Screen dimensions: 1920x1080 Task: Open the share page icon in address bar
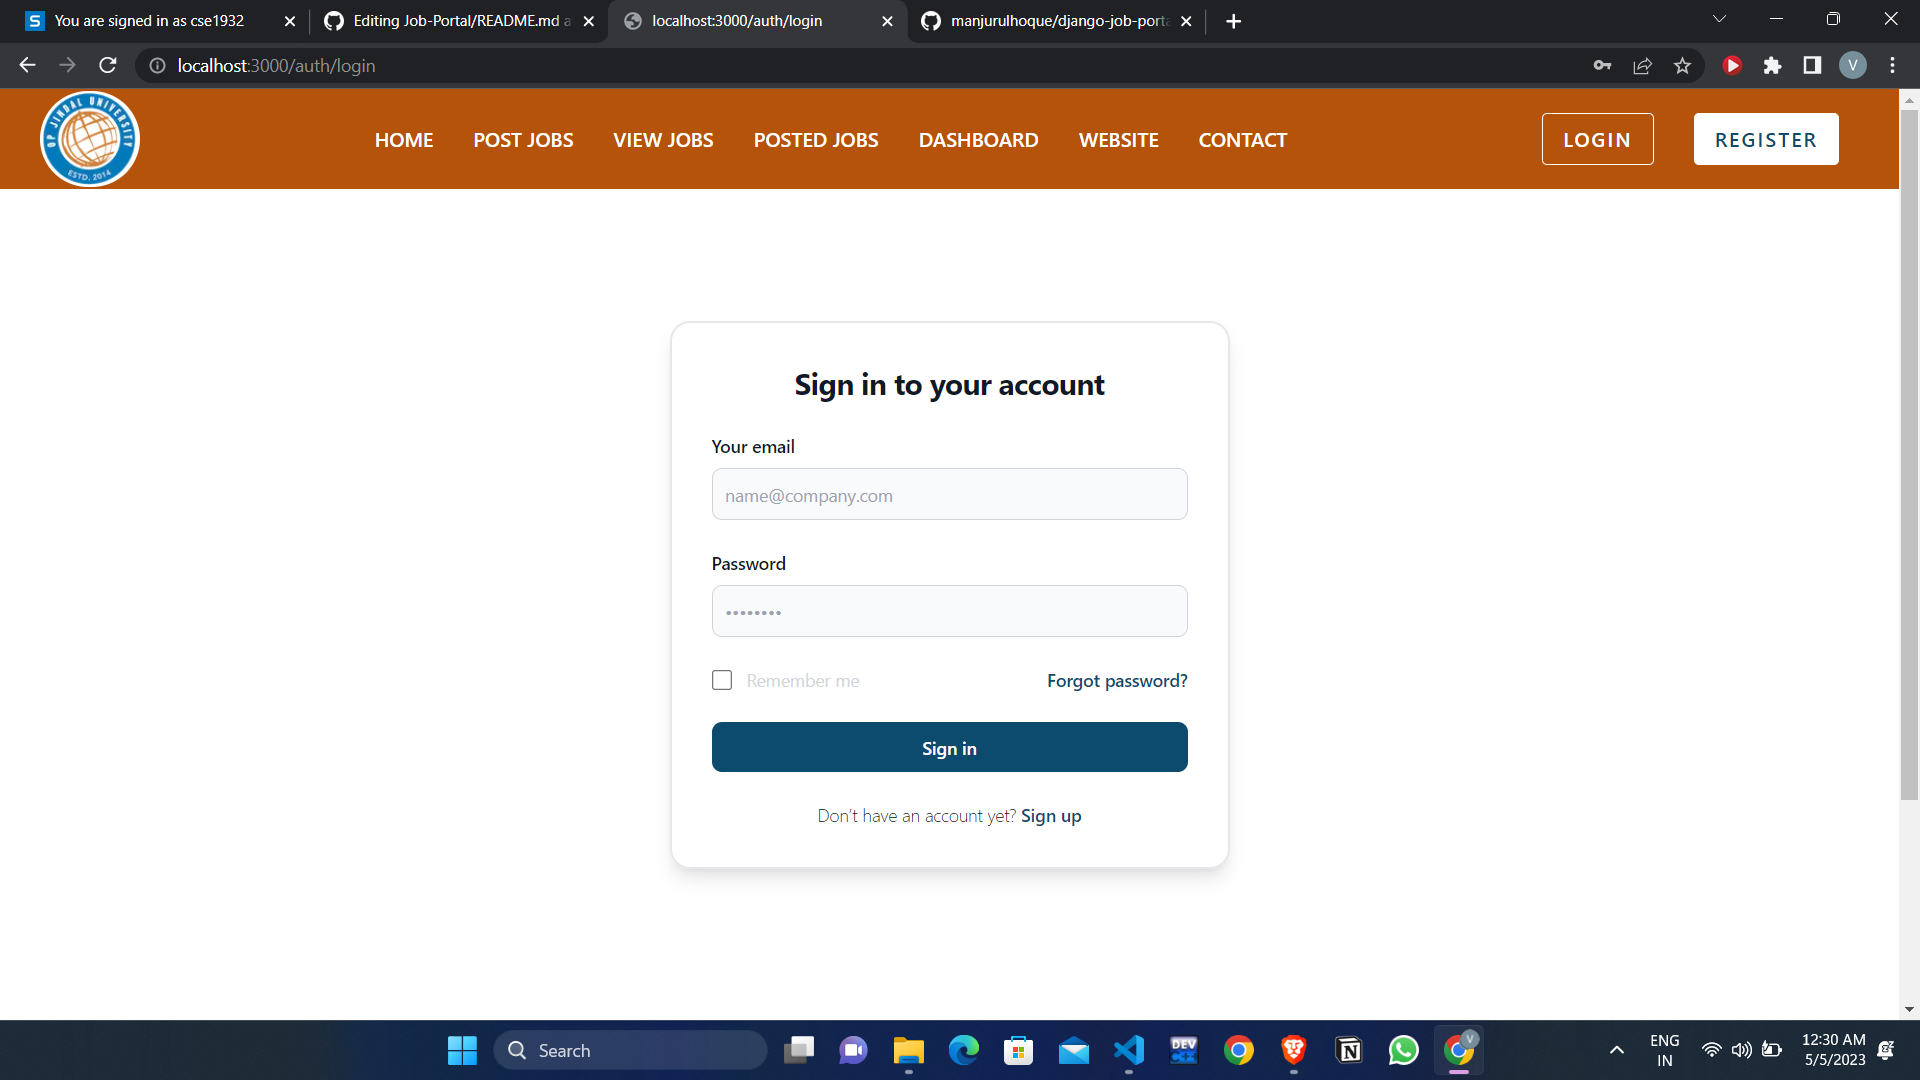(x=1642, y=66)
